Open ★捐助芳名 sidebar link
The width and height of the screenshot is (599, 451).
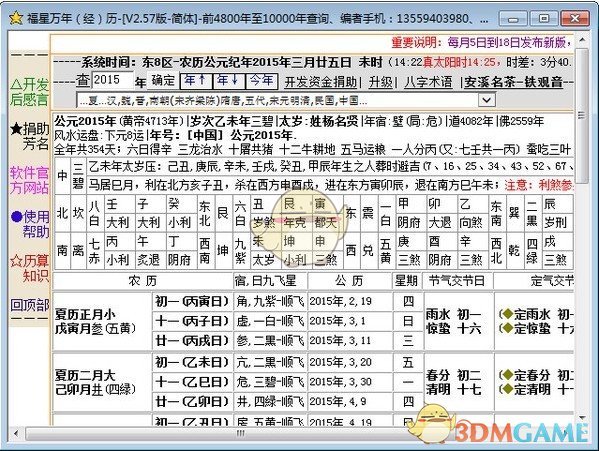(29, 136)
